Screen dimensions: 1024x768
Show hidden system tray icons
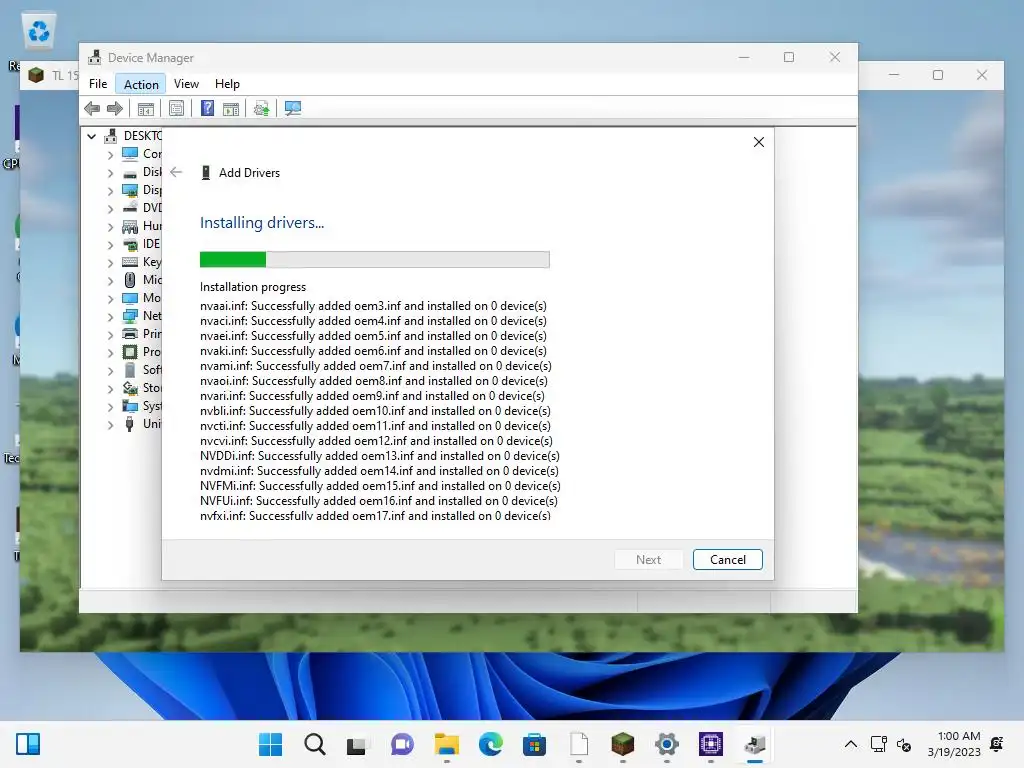(850, 744)
